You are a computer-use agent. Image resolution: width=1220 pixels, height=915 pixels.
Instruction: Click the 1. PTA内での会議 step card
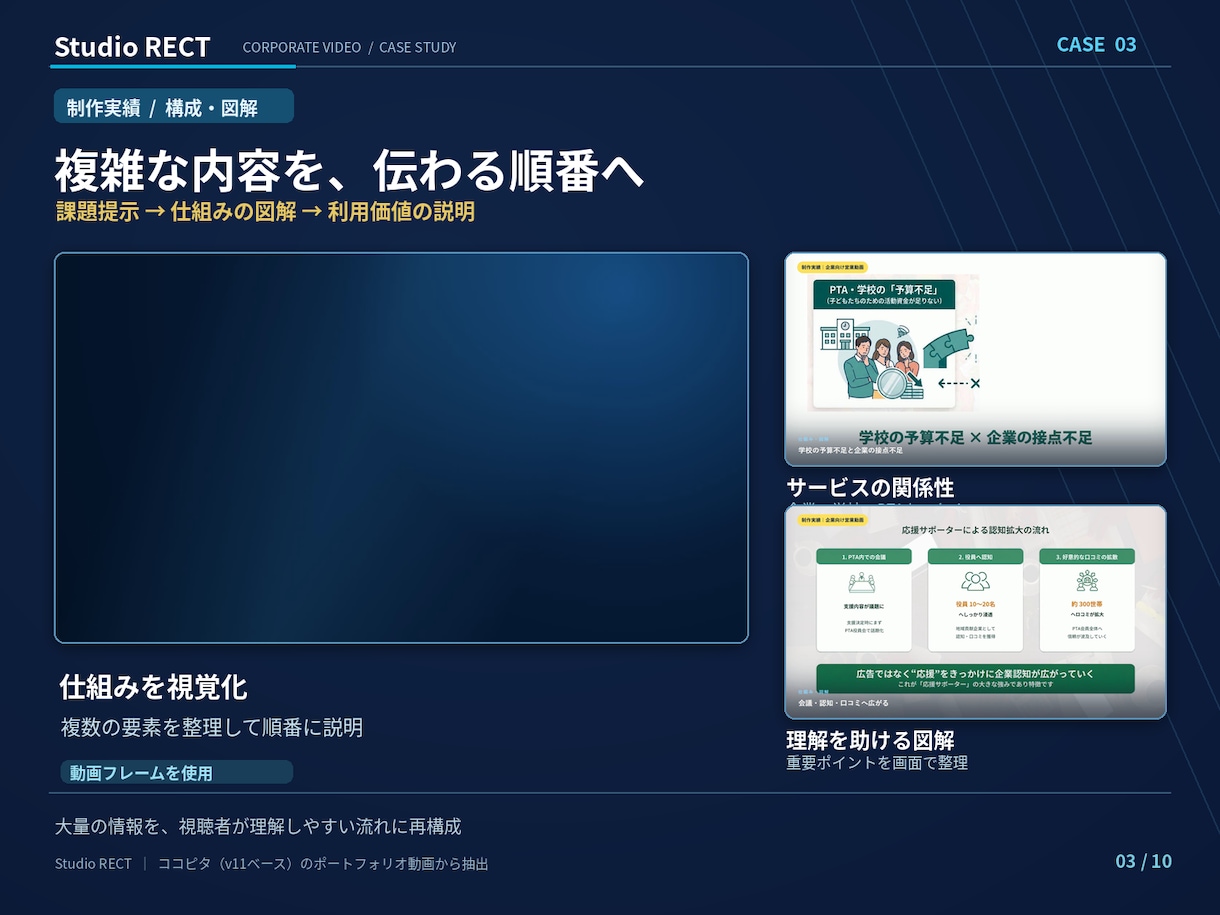tap(864, 599)
